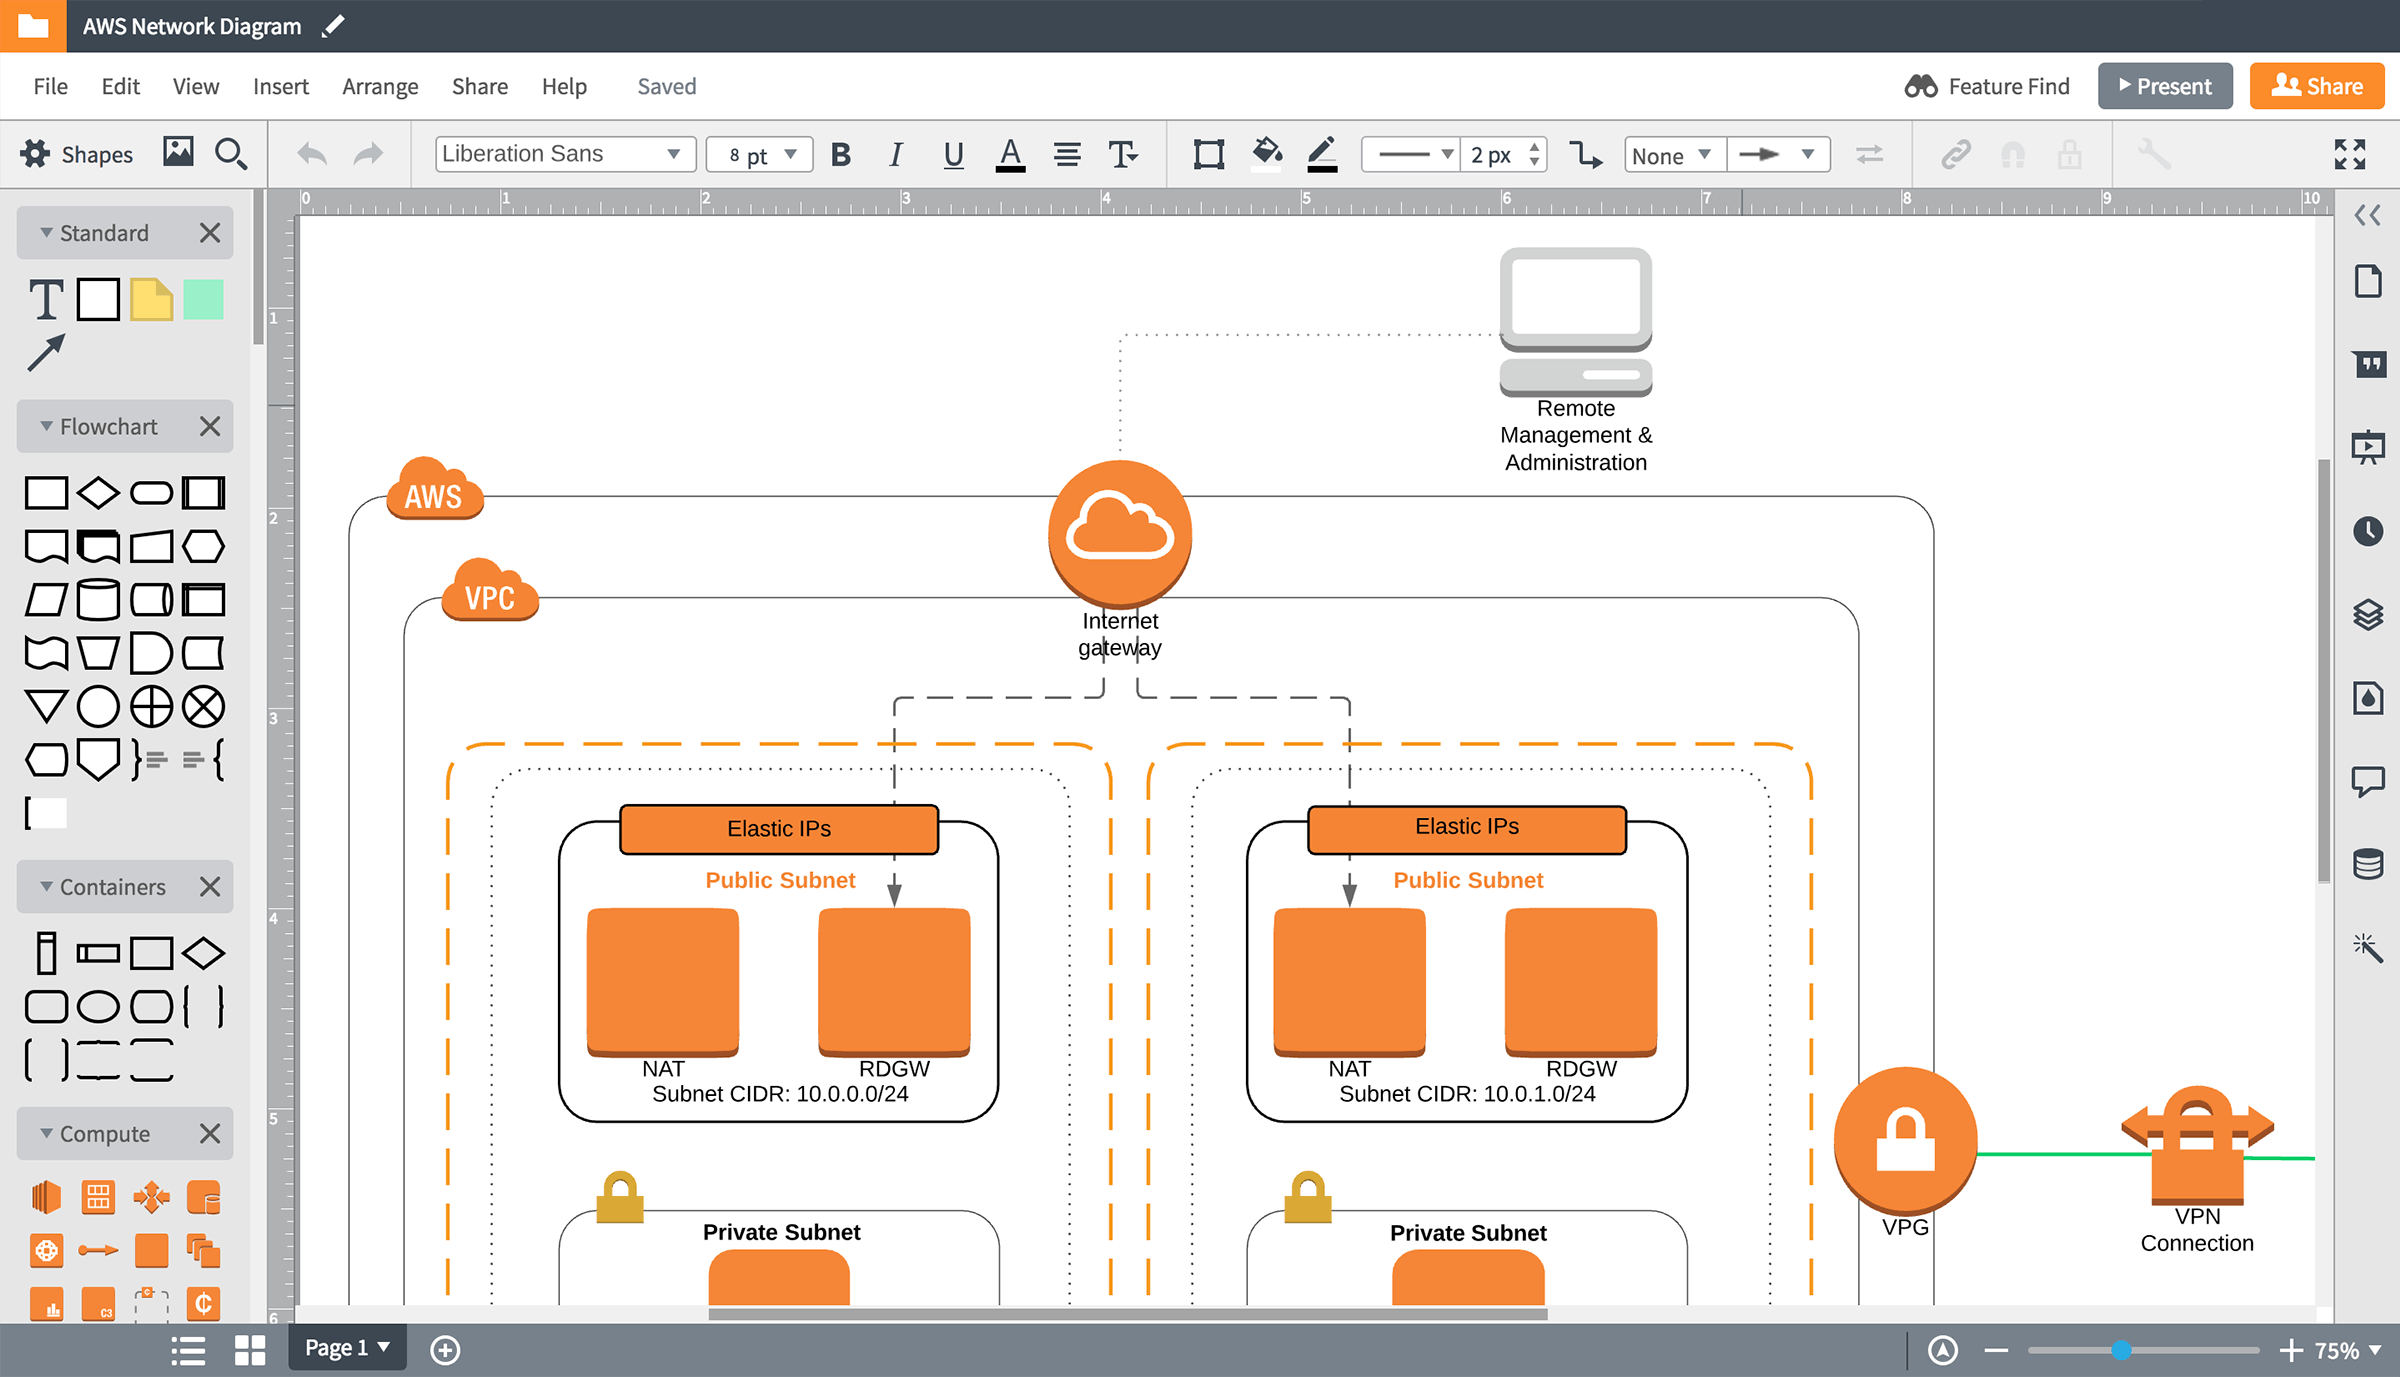Open the page settings panel icon
2400x1377 pixels.
[x=2368, y=282]
